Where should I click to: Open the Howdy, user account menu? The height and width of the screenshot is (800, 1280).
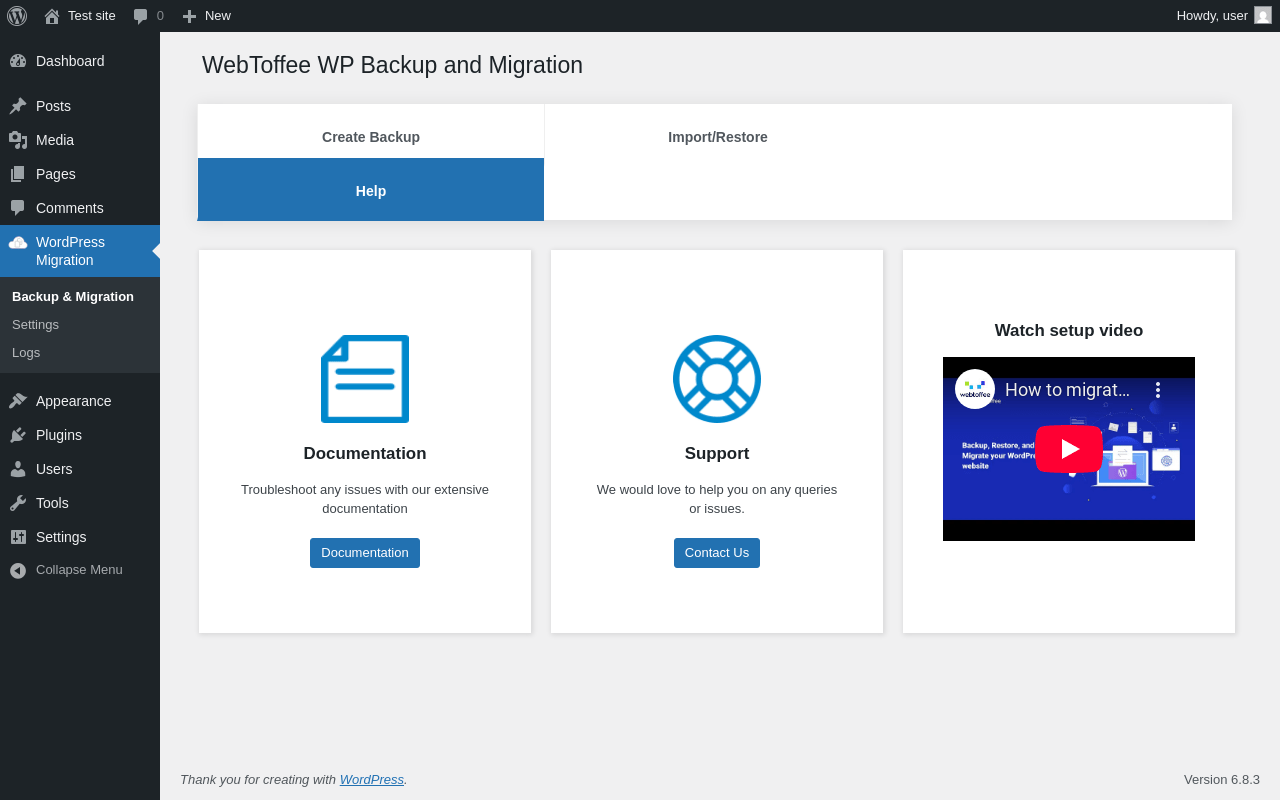[x=1211, y=16]
